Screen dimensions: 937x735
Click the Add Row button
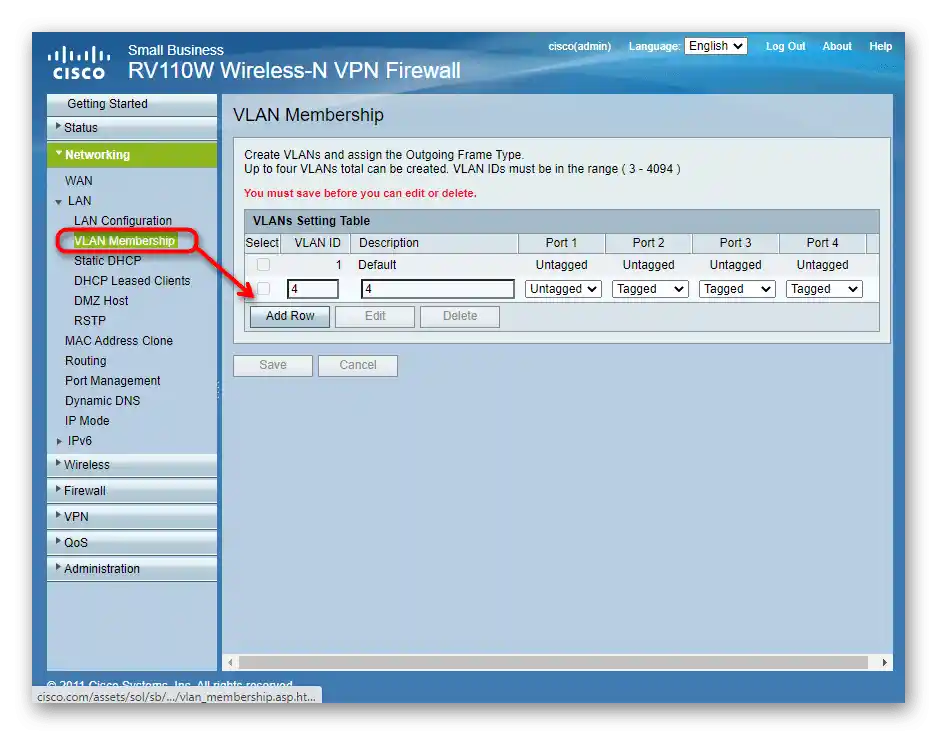click(290, 316)
